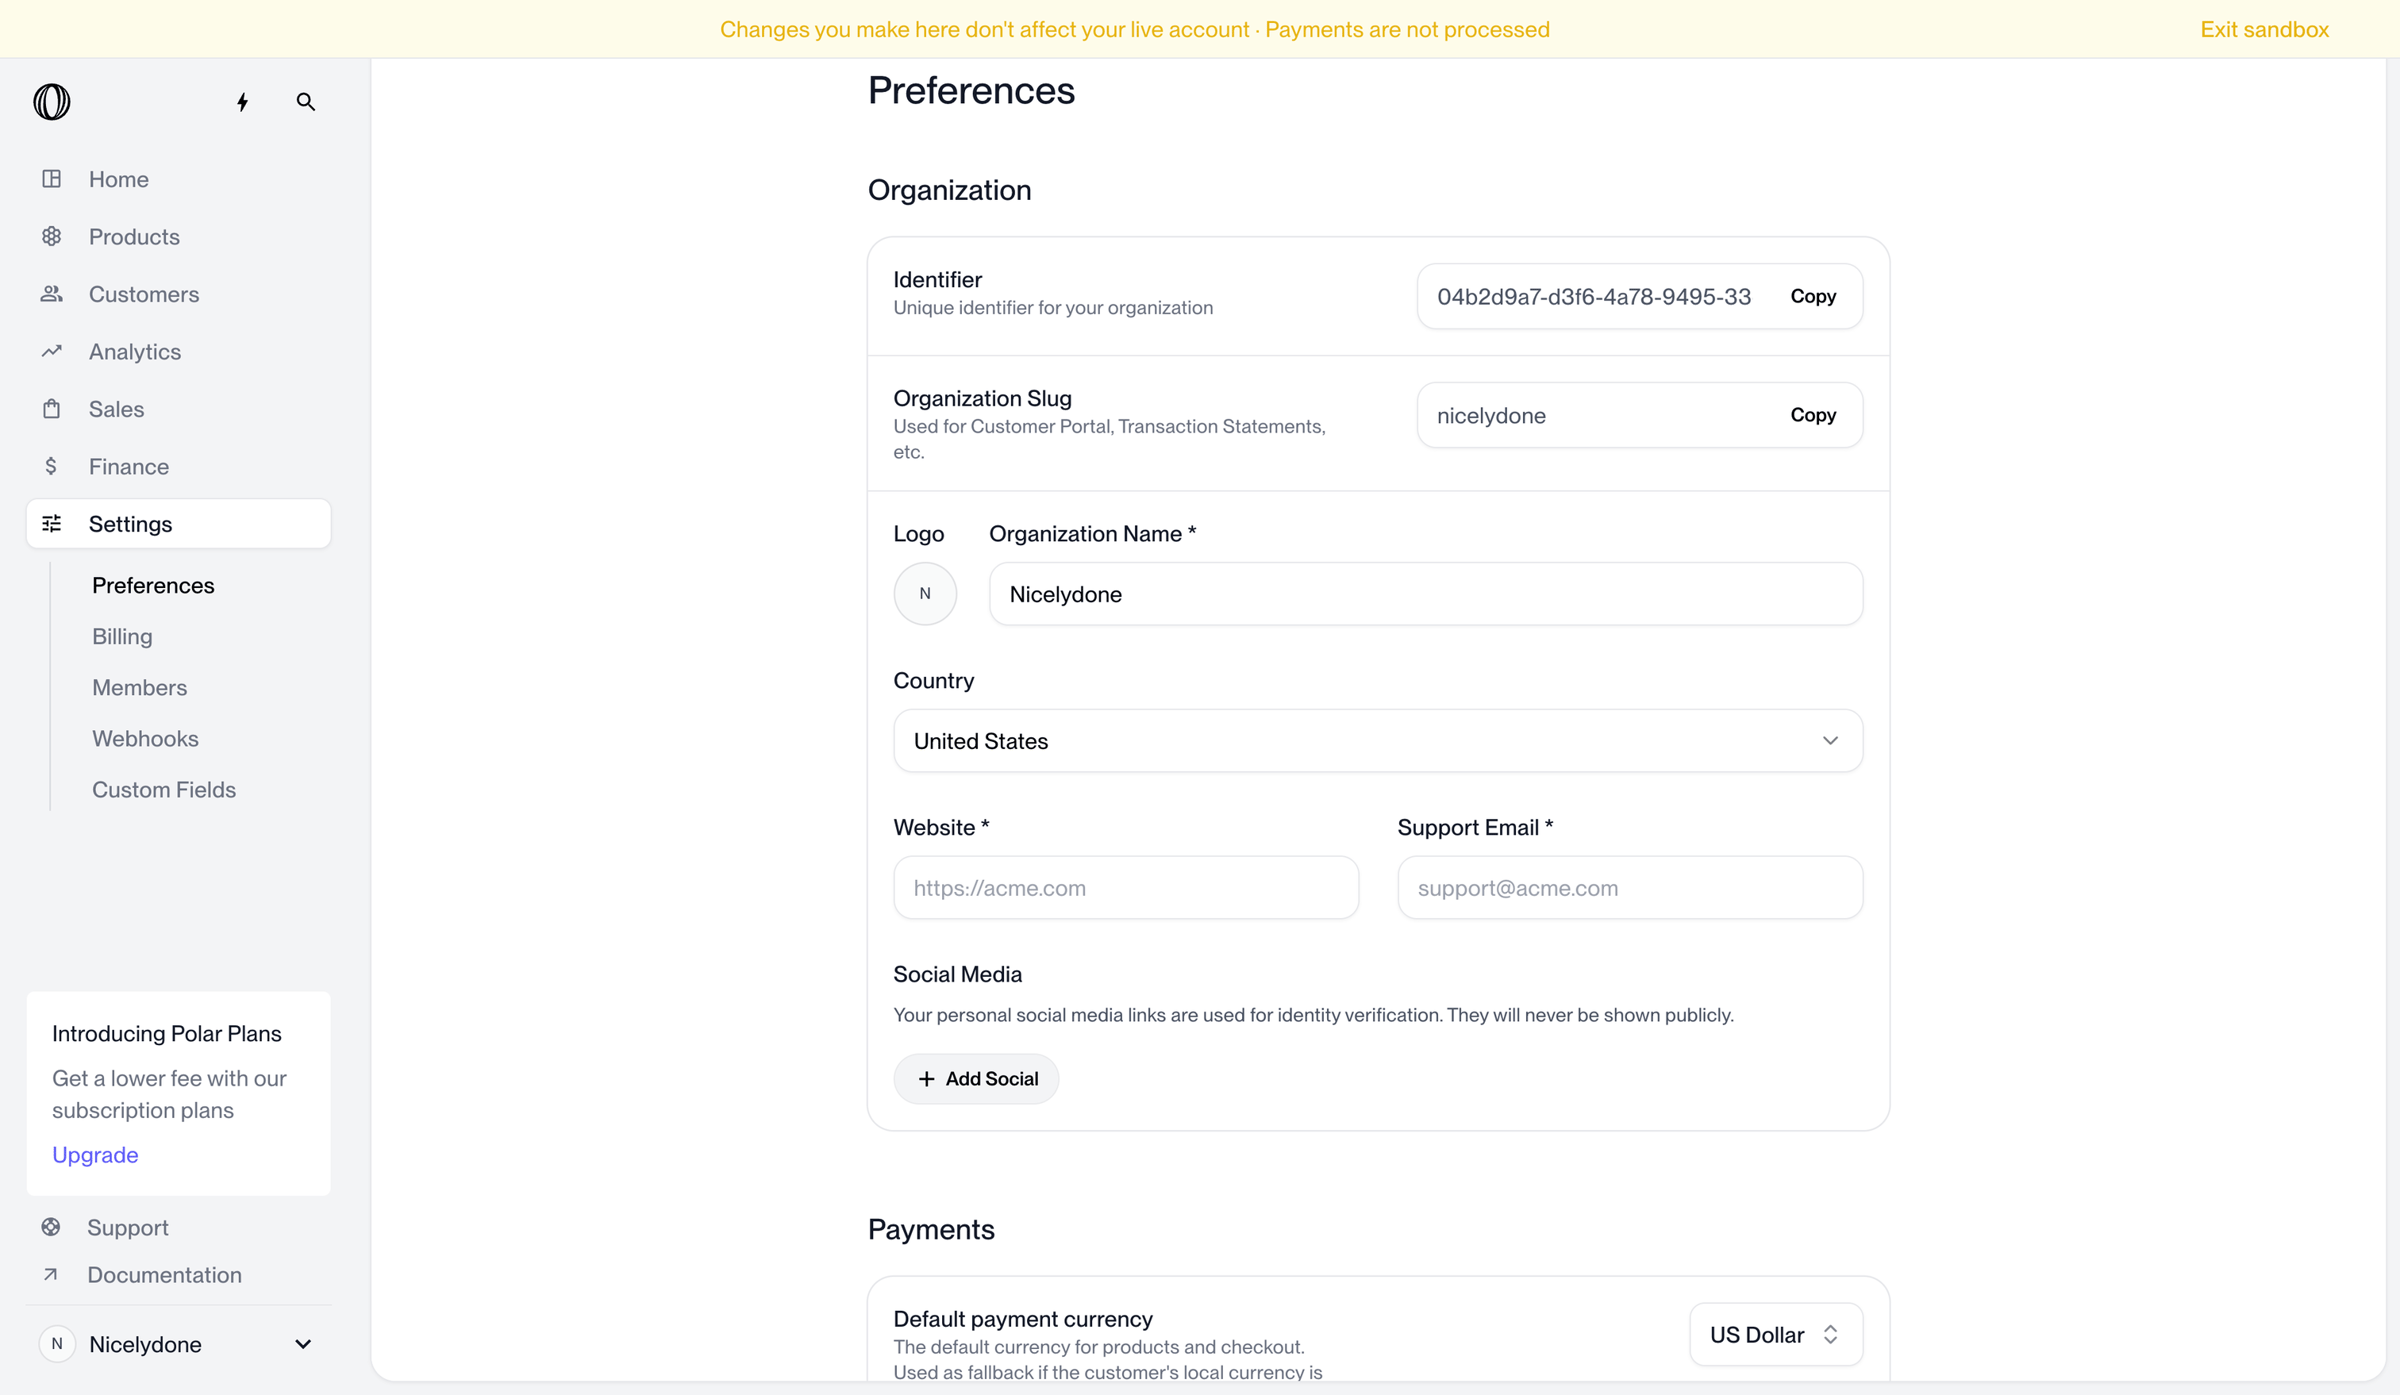The image size is (2400, 1395).
Task: Click the nicelydone slug value
Action: pyautogui.click(x=1491, y=416)
